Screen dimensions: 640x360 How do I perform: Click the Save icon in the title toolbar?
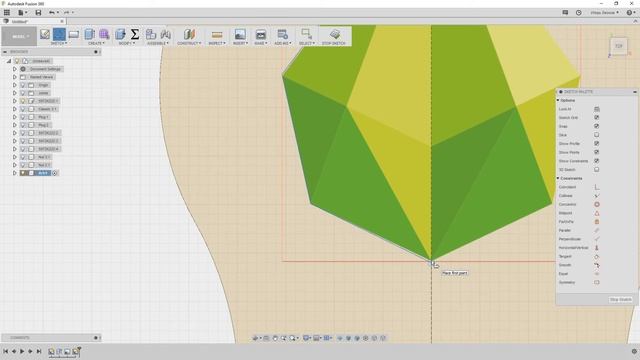point(38,13)
